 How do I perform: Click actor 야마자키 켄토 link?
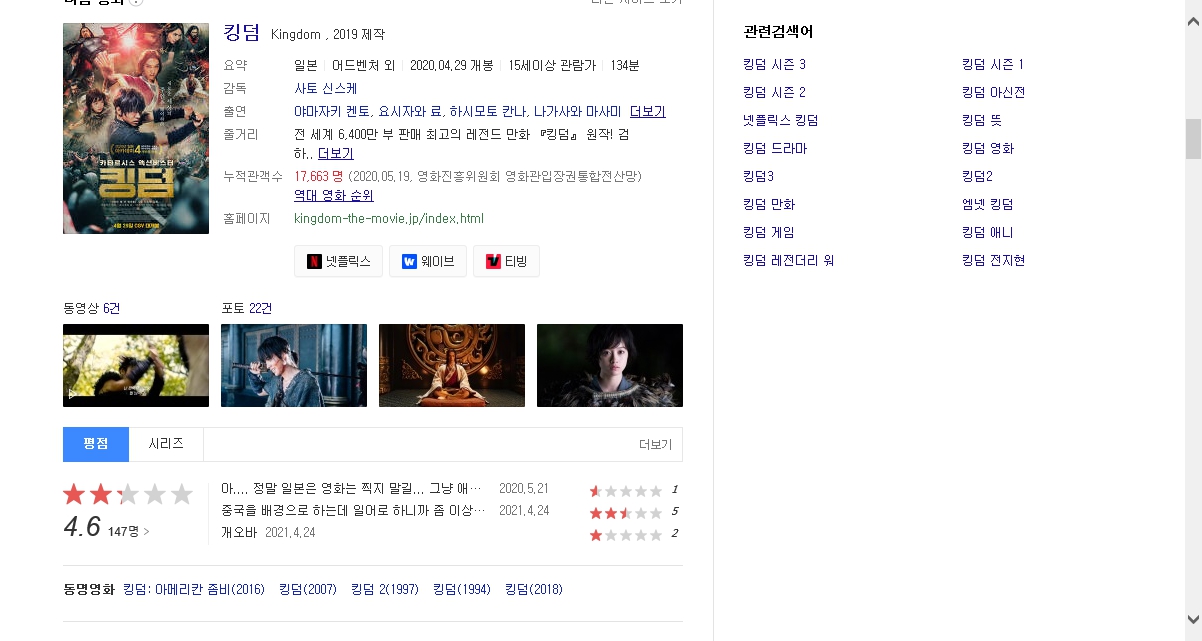pyautogui.click(x=332, y=111)
